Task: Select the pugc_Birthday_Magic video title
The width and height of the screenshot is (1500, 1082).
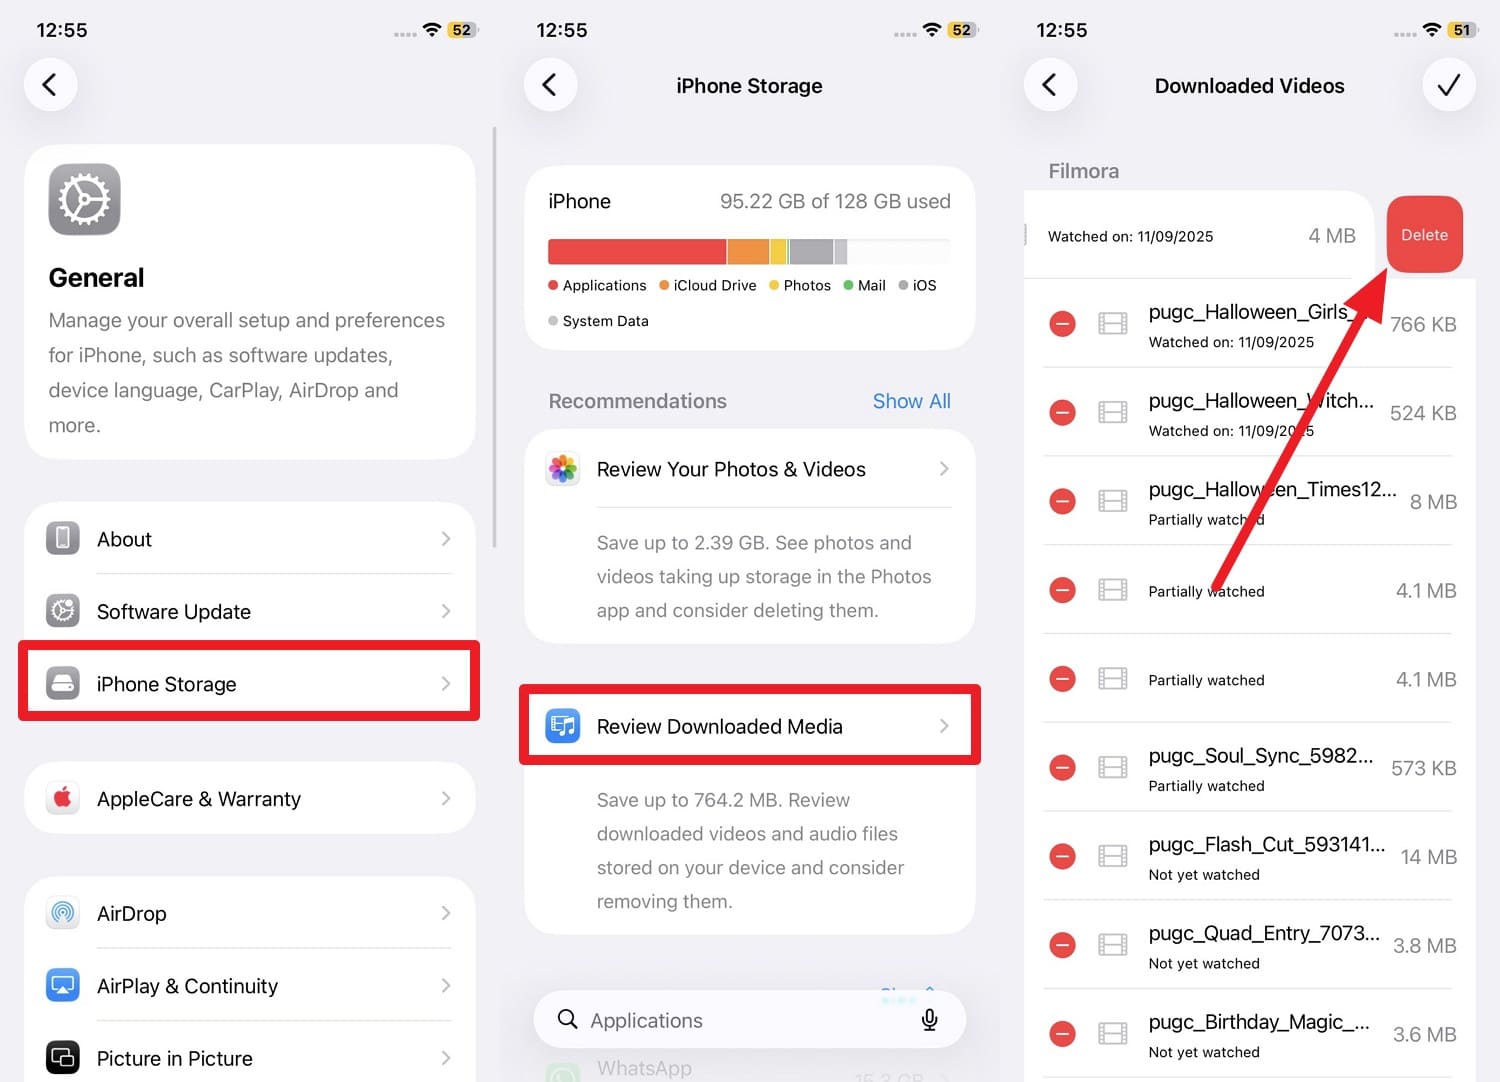Action: click(x=1259, y=1022)
